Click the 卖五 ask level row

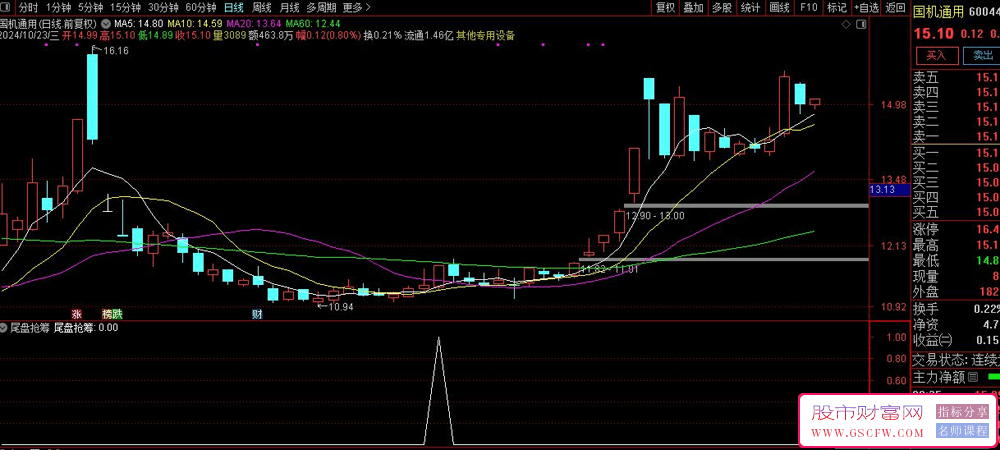coord(956,78)
